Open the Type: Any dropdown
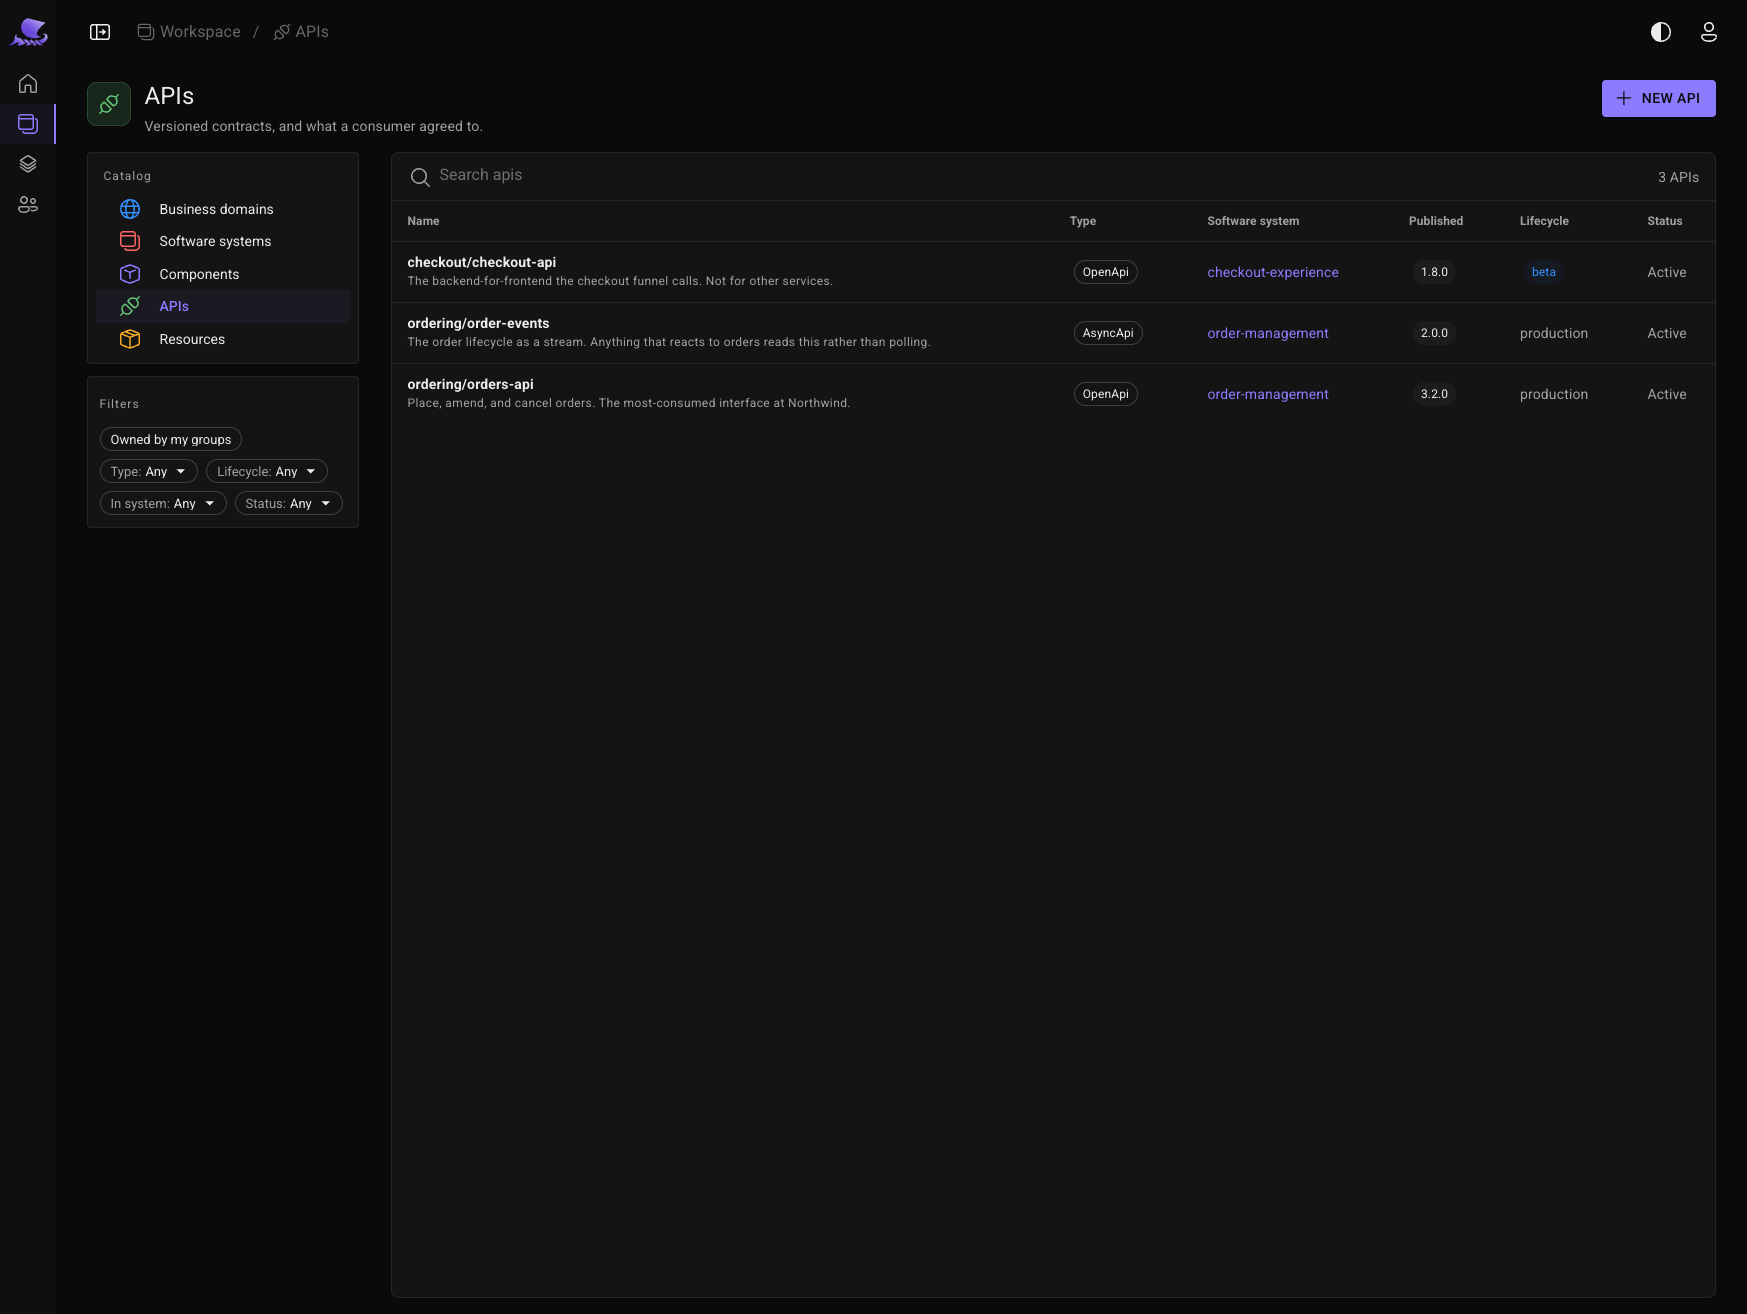Screen dimensions: 1747x1314 (149, 471)
